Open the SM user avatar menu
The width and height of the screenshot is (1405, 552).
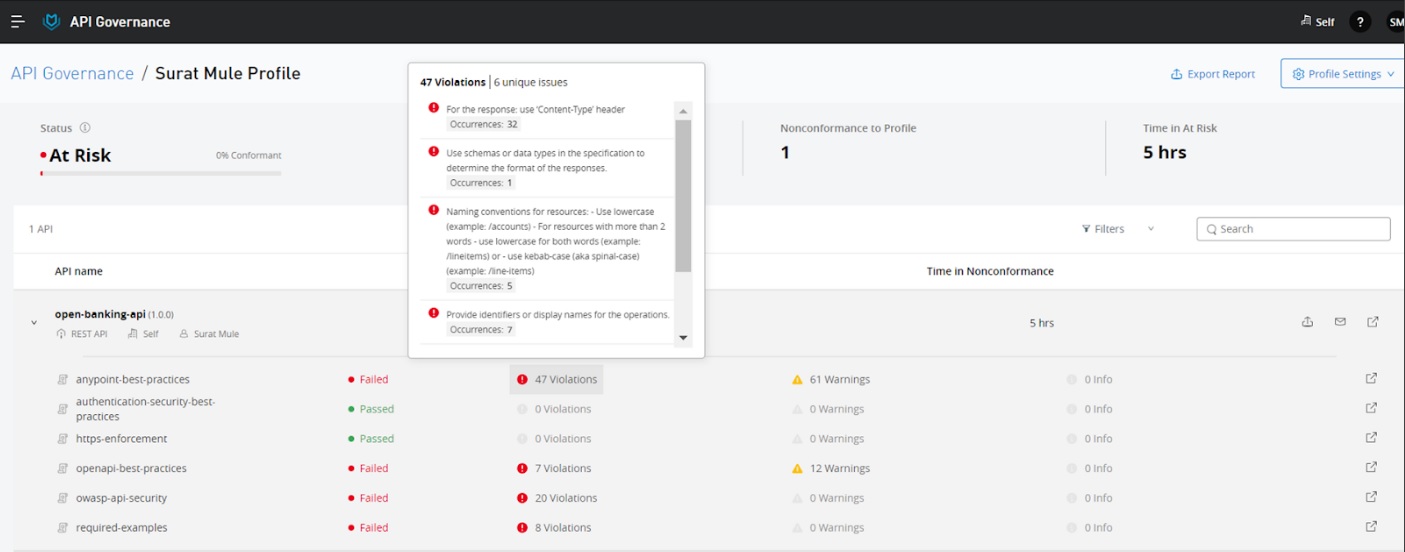point(1395,22)
